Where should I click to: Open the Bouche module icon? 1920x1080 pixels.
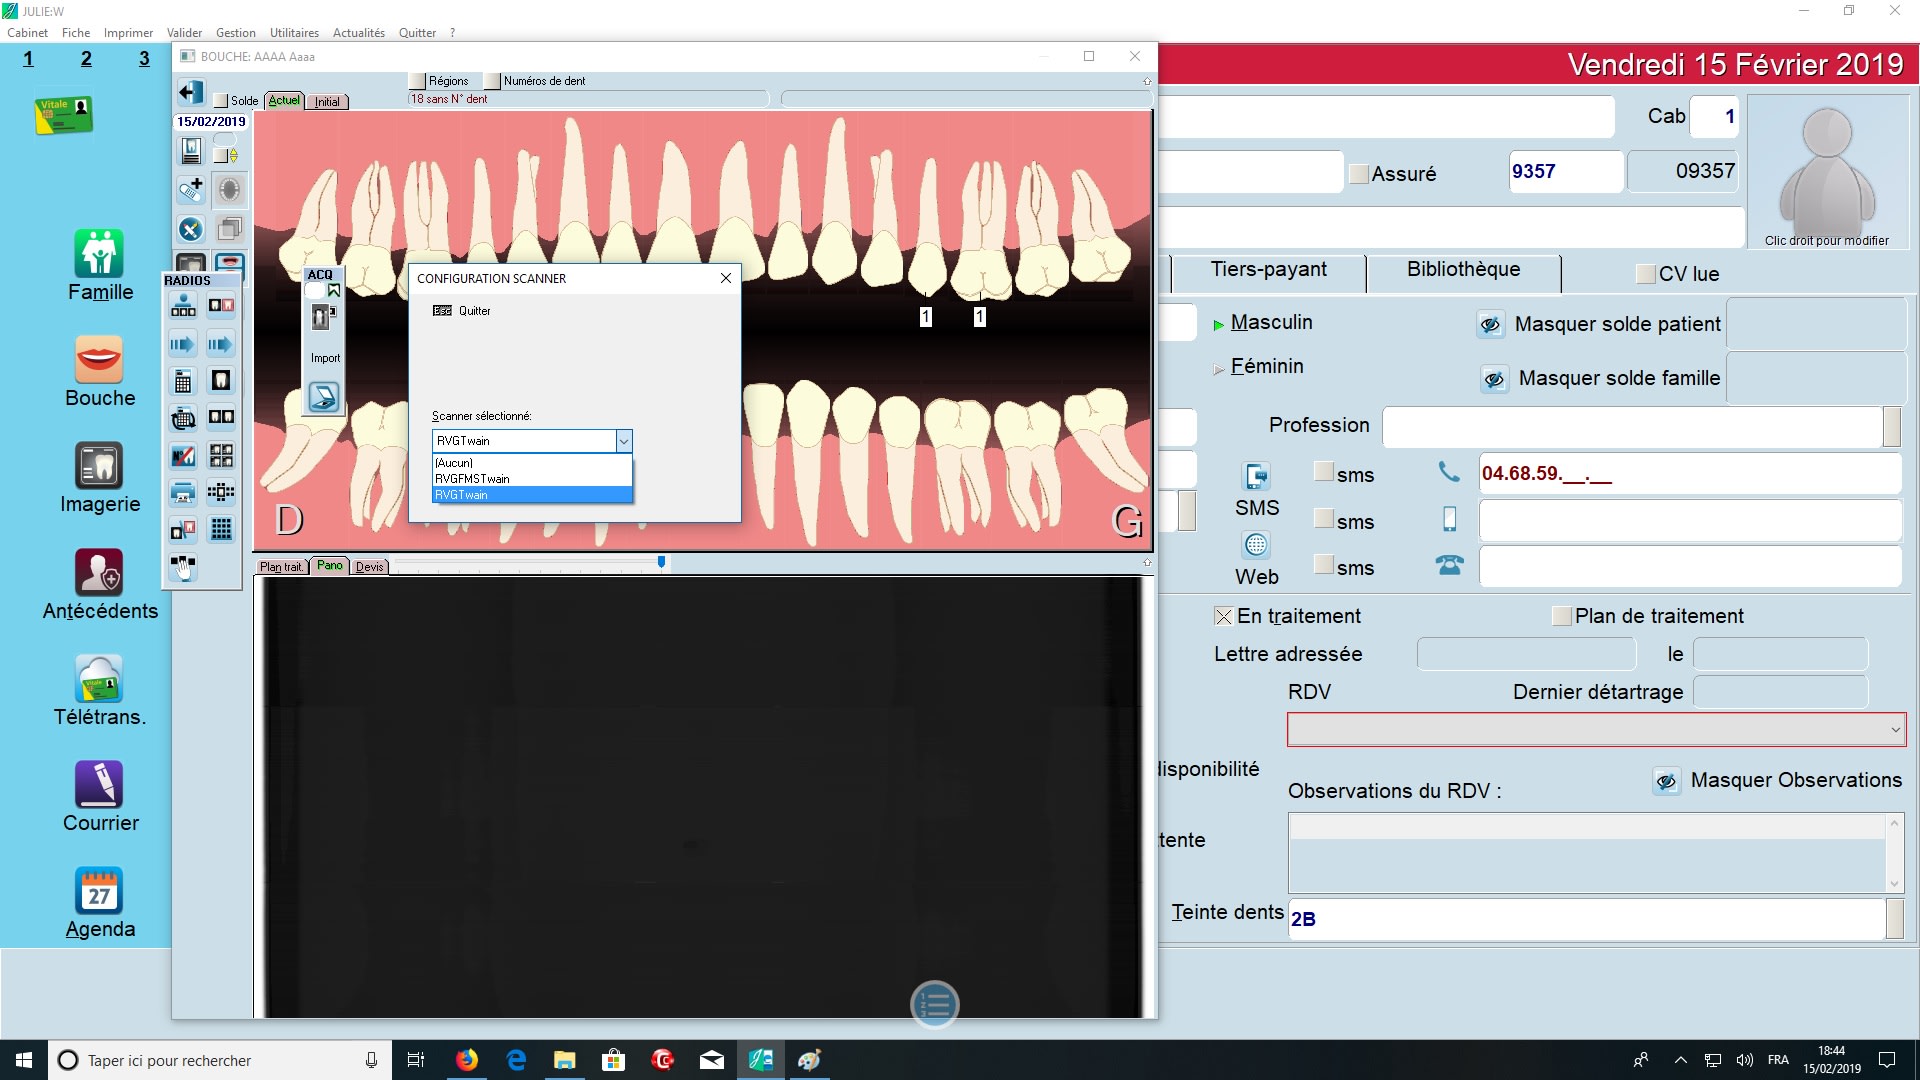(99, 360)
